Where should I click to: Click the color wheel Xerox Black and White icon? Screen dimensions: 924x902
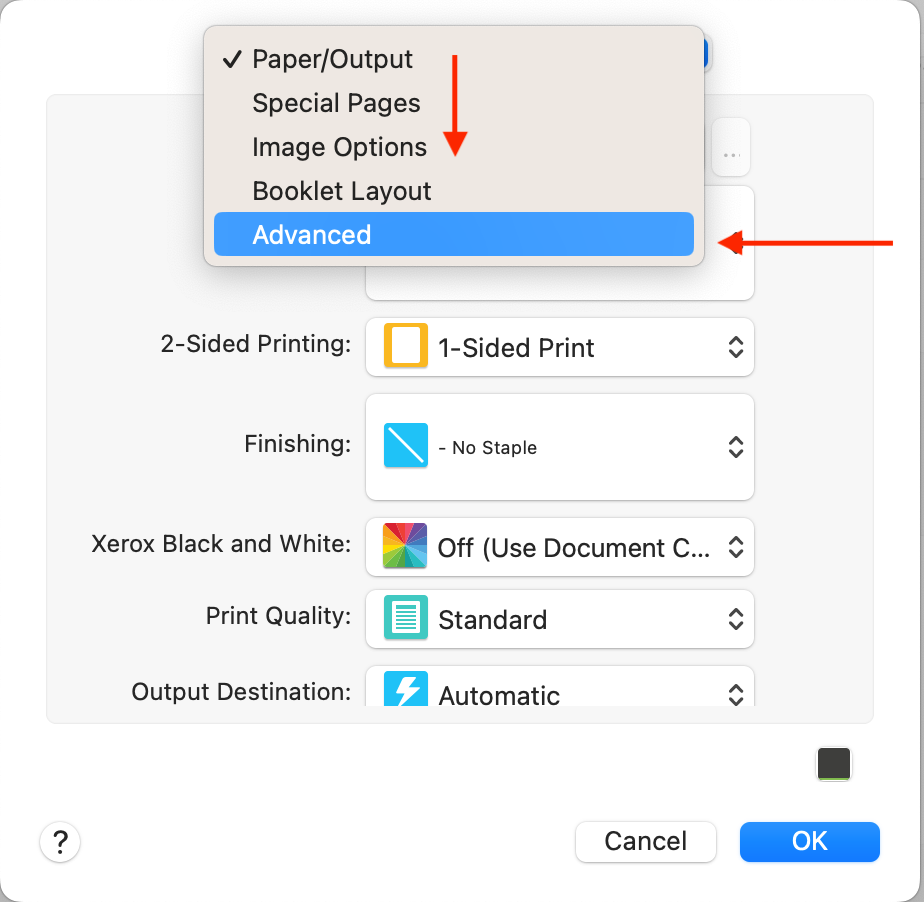(x=404, y=547)
